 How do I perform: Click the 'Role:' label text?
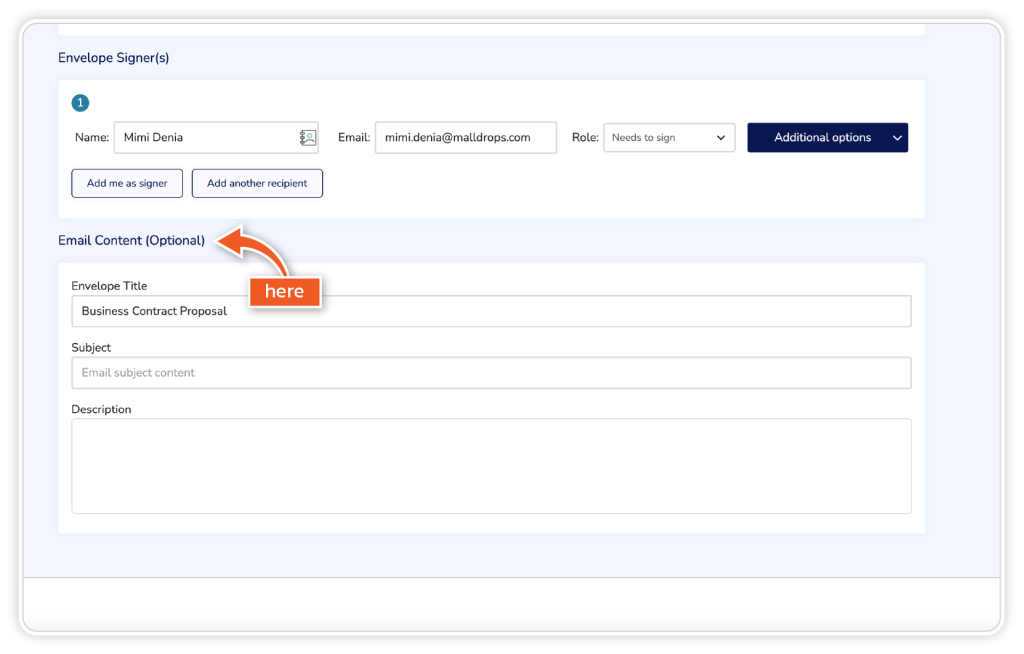(585, 138)
